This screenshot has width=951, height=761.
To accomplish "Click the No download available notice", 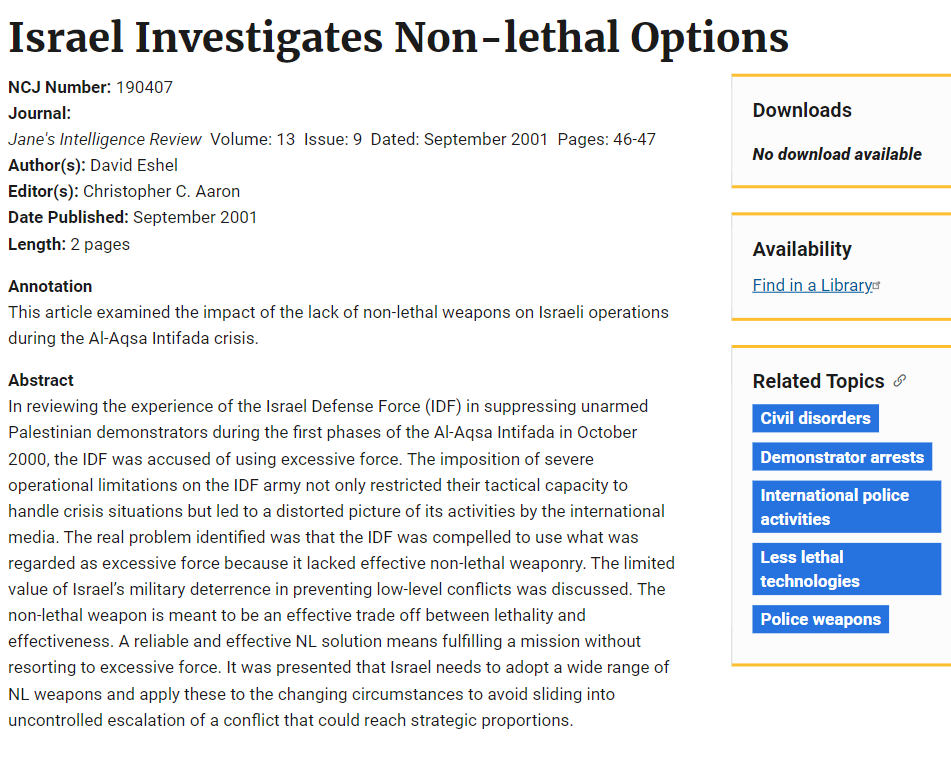I will click(x=837, y=154).
